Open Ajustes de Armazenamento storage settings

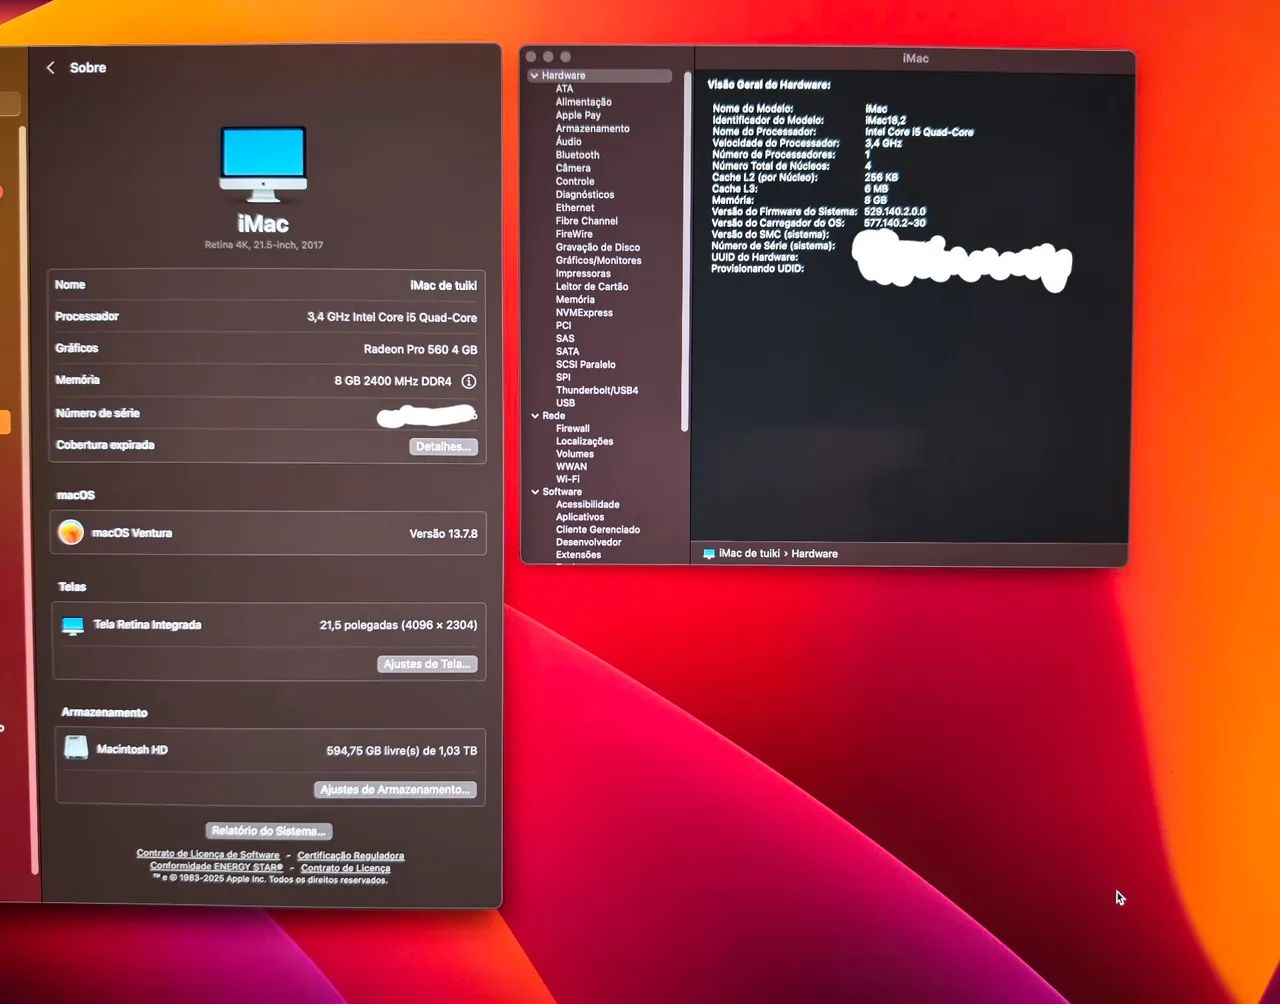pyautogui.click(x=395, y=790)
